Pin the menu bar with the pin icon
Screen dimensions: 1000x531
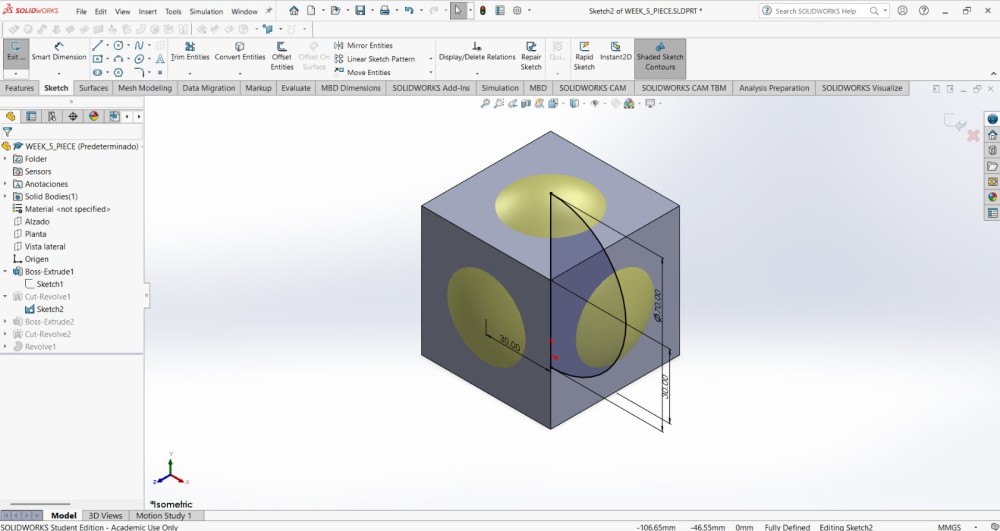[268, 11]
